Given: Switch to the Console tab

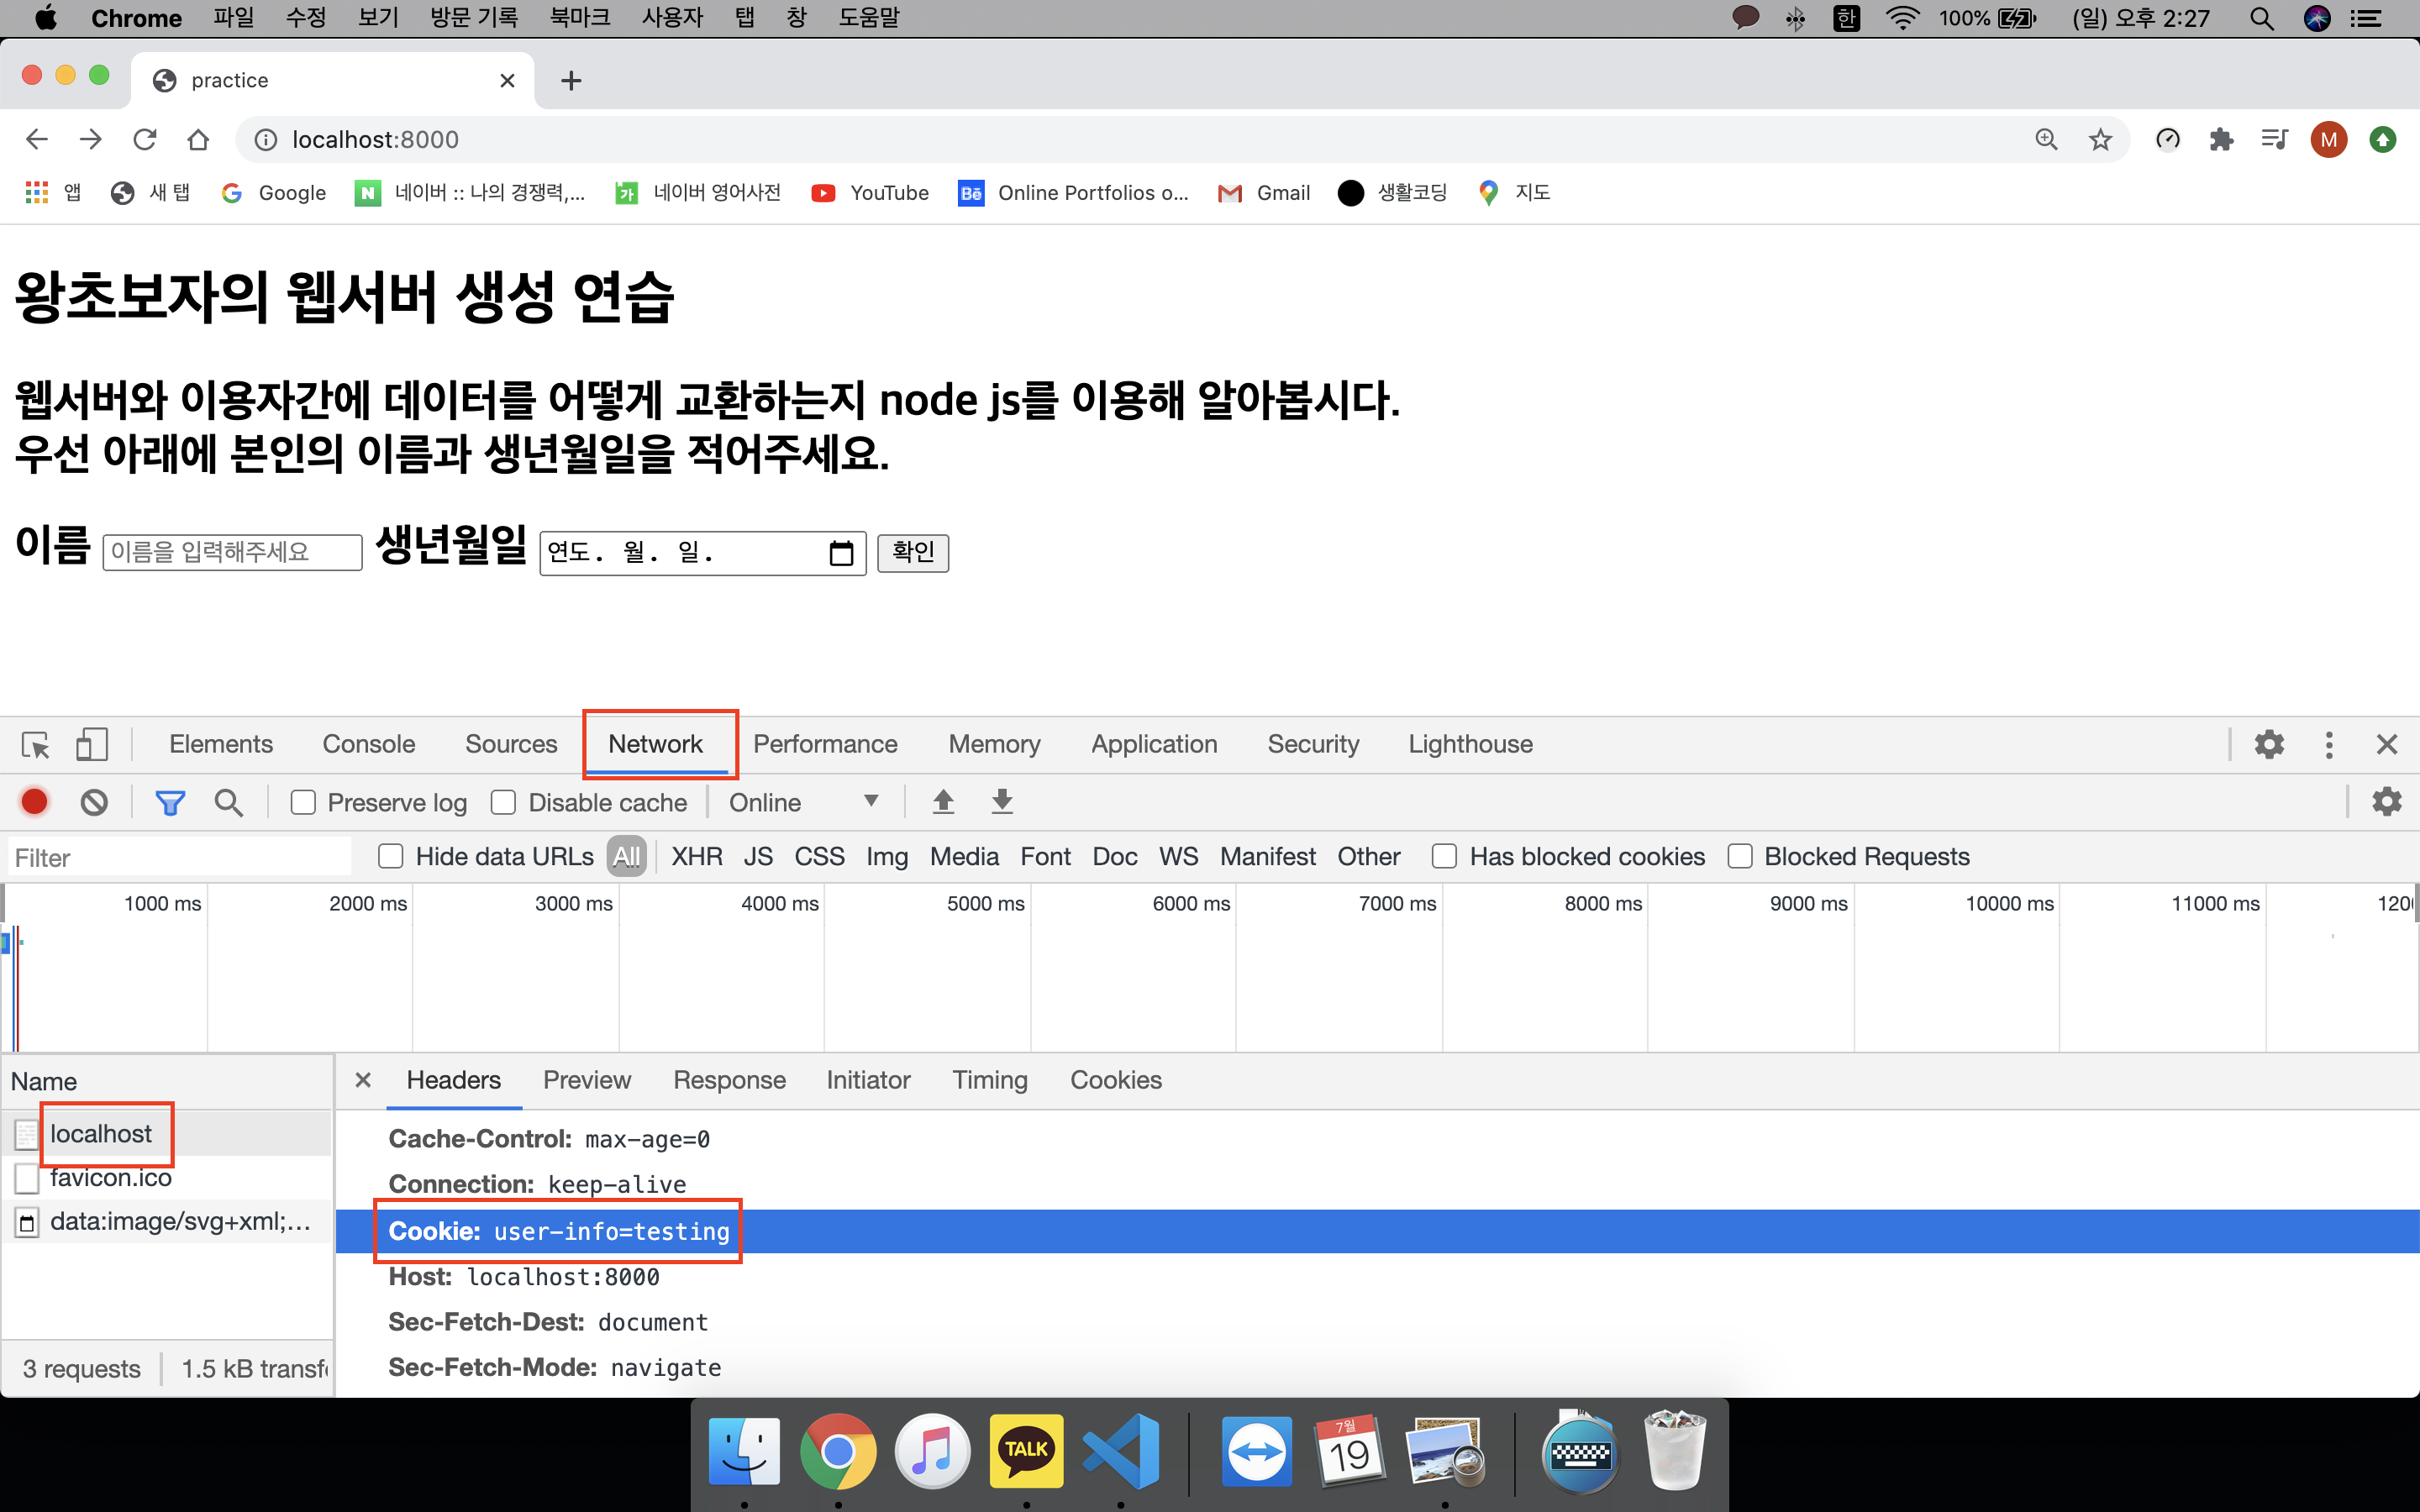Looking at the screenshot, I should (368, 745).
